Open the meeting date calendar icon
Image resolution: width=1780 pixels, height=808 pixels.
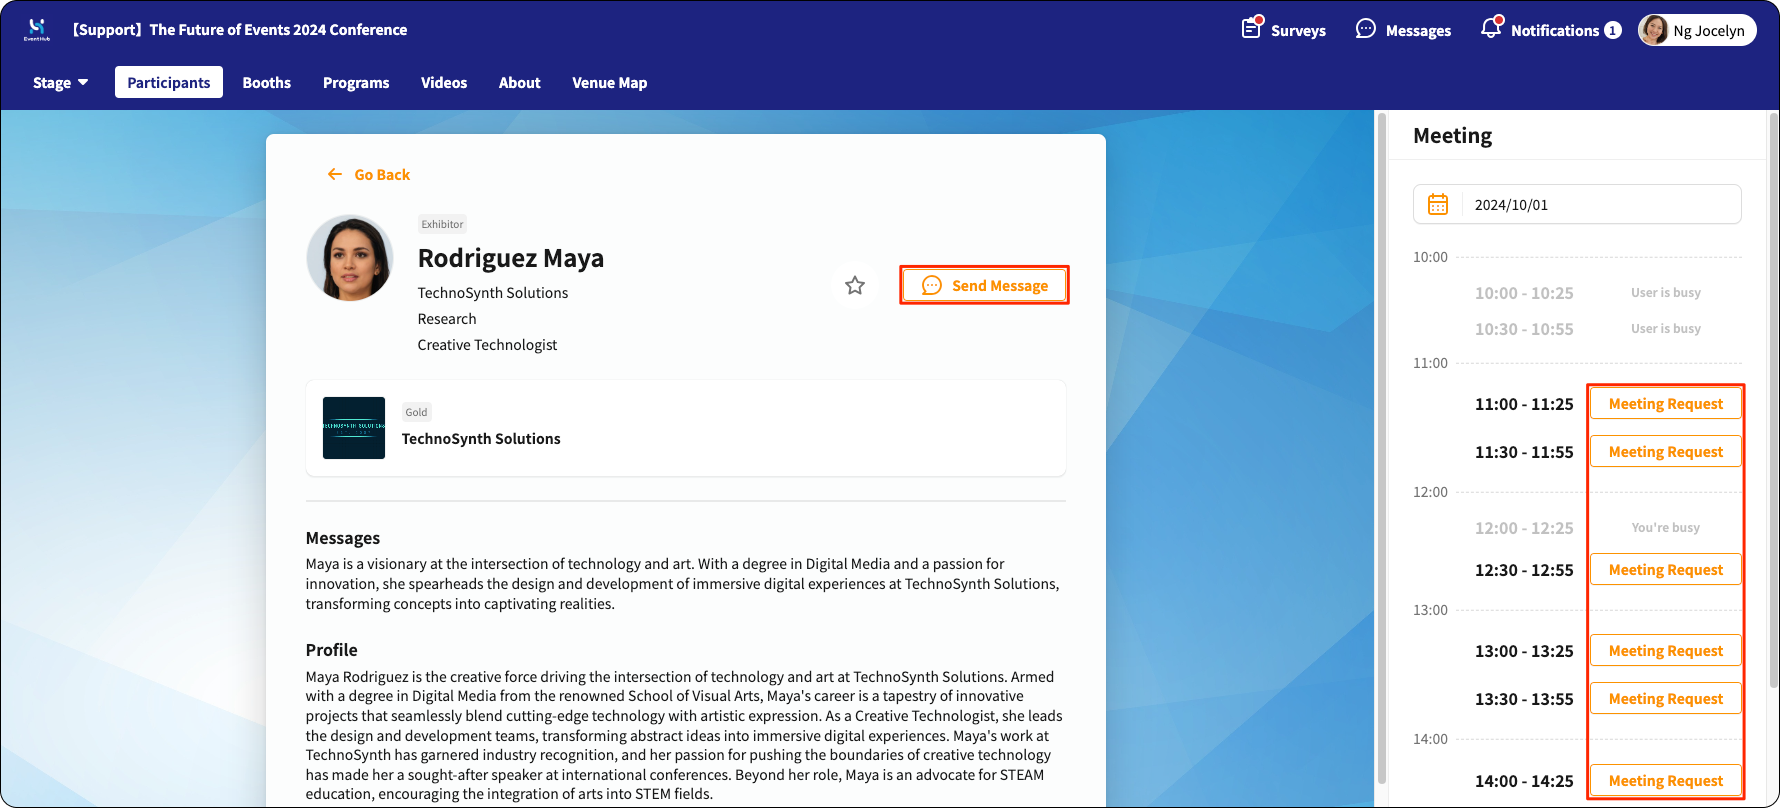[1438, 204]
